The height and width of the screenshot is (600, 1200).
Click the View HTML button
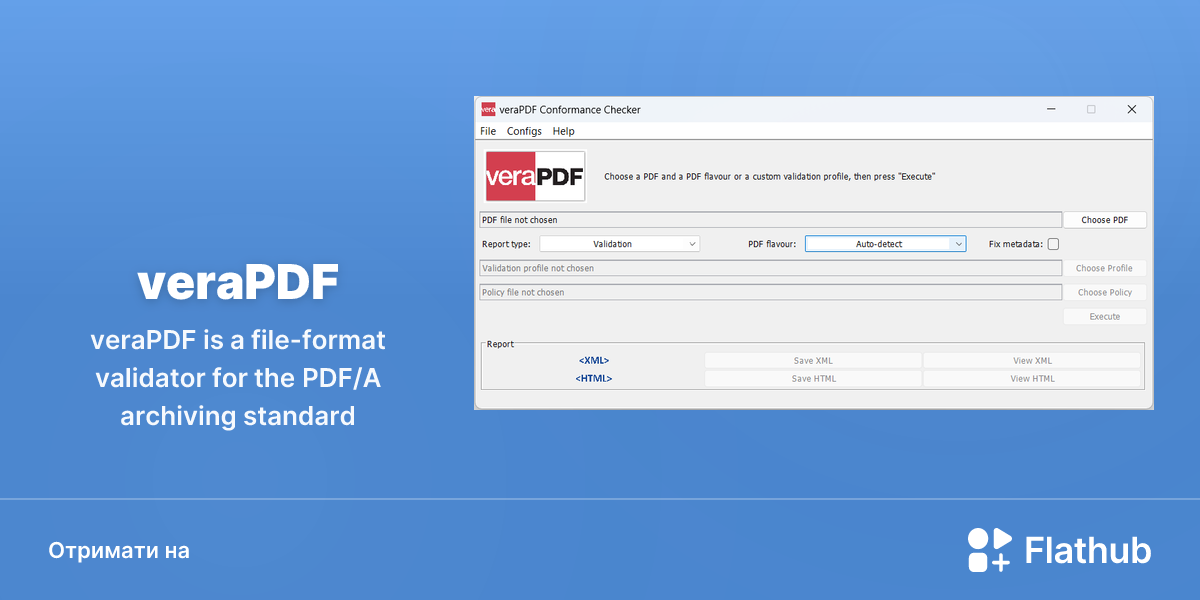tap(1032, 379)
